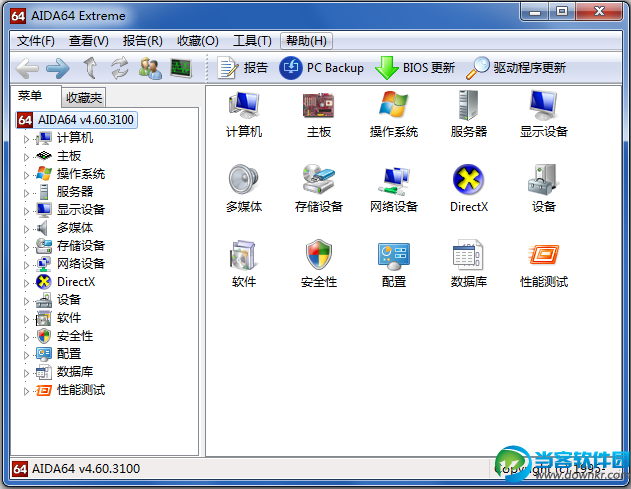Open the 报告(R) menu
The height and width of the screenshot is (489, 631).
tap(142, 41)
